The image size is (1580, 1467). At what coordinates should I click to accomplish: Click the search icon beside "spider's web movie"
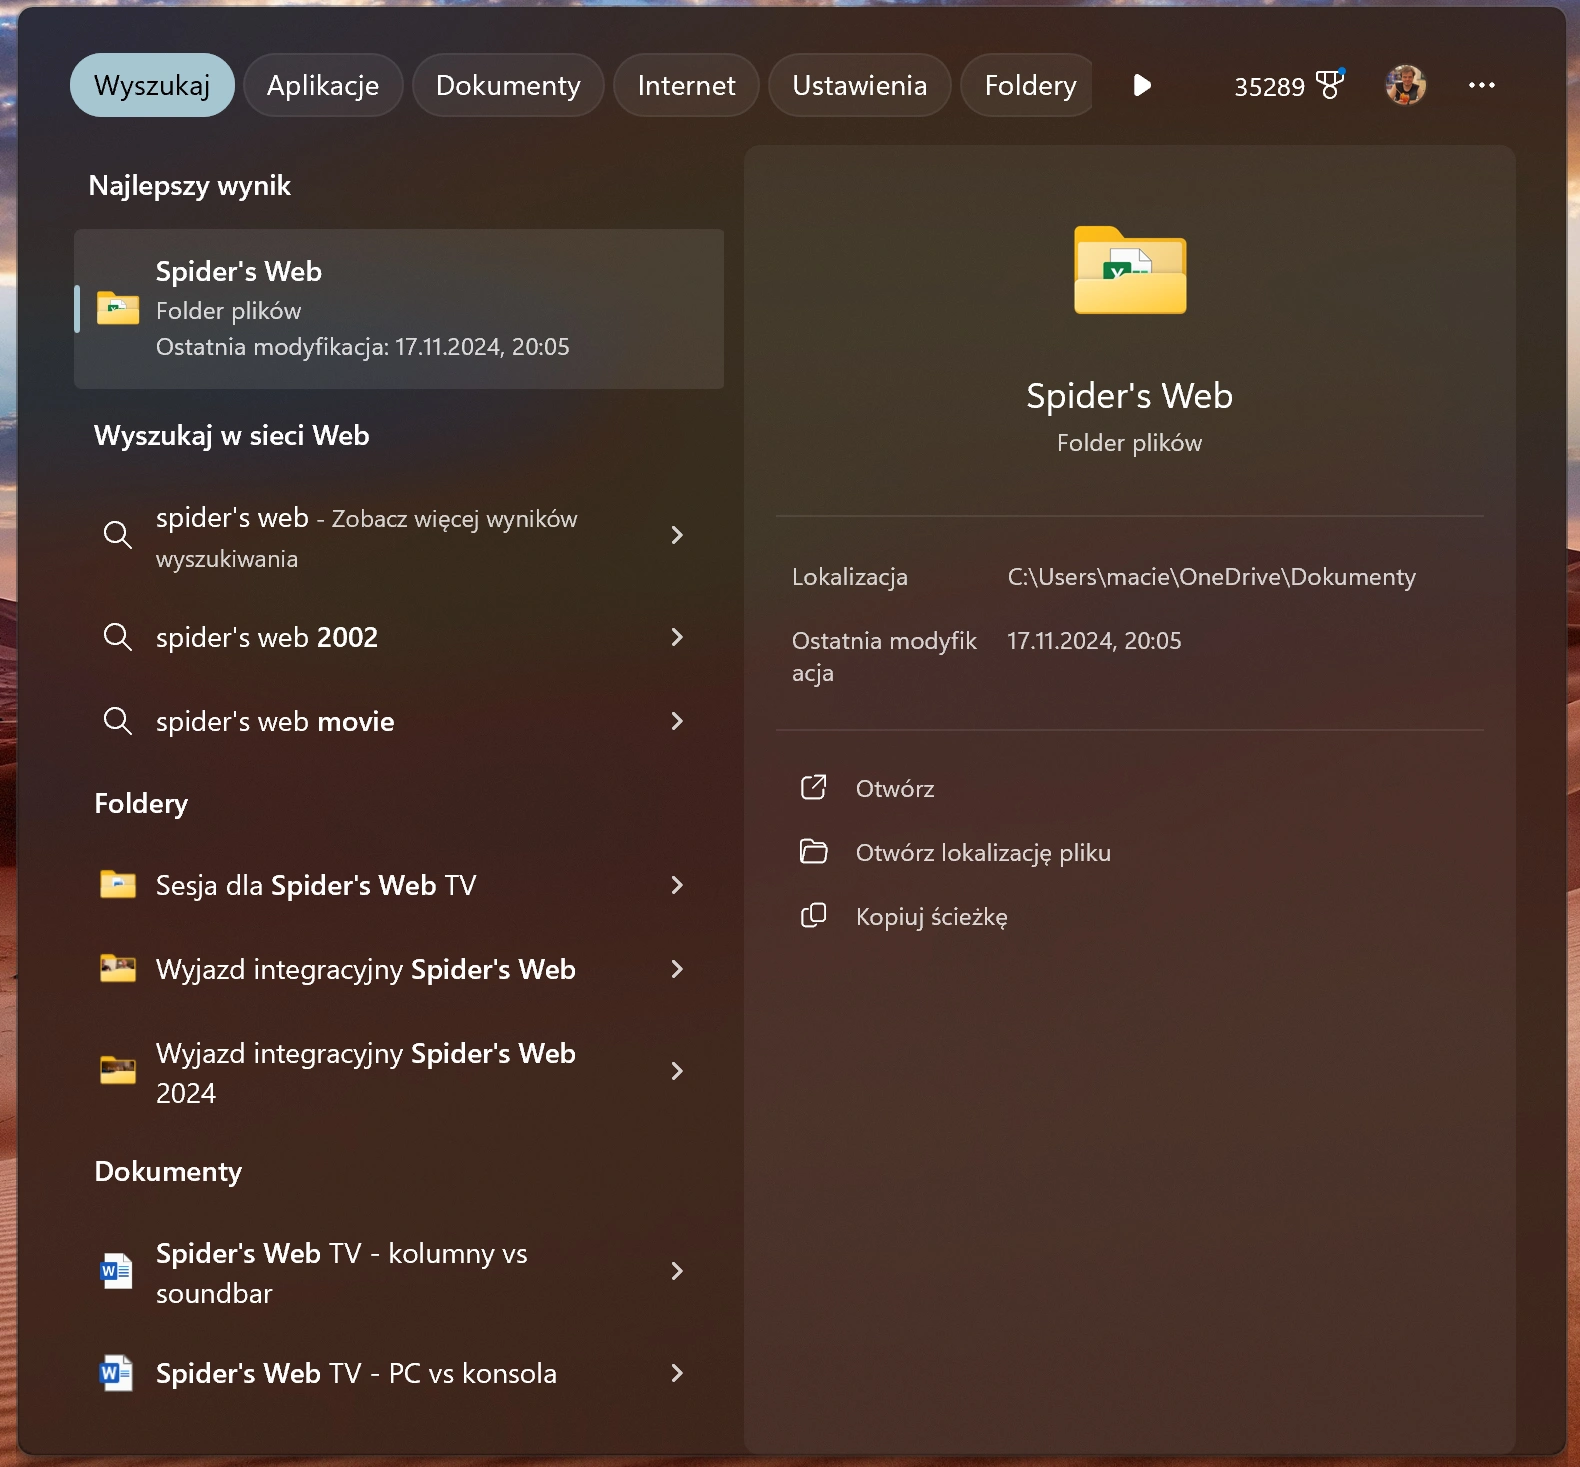tap(118, 721)
